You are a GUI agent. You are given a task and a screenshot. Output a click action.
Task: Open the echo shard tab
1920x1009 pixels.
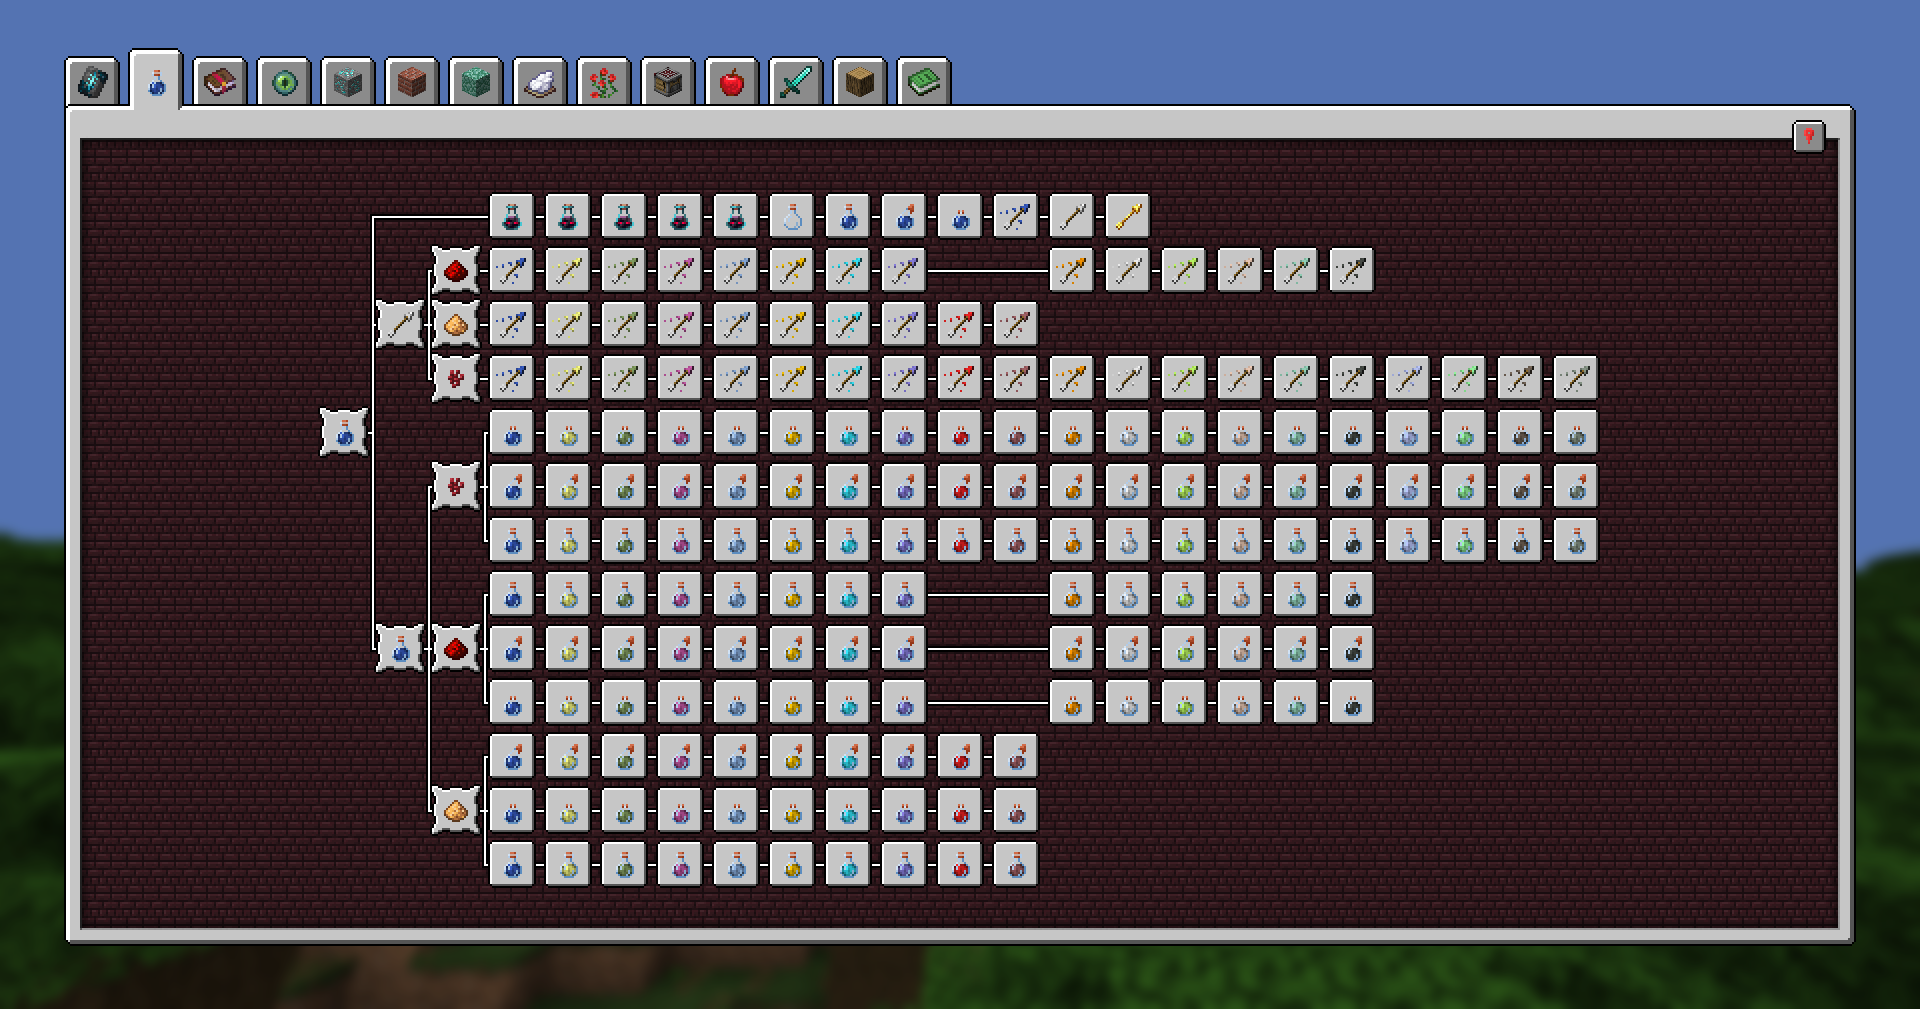click(x=92, y=82)
